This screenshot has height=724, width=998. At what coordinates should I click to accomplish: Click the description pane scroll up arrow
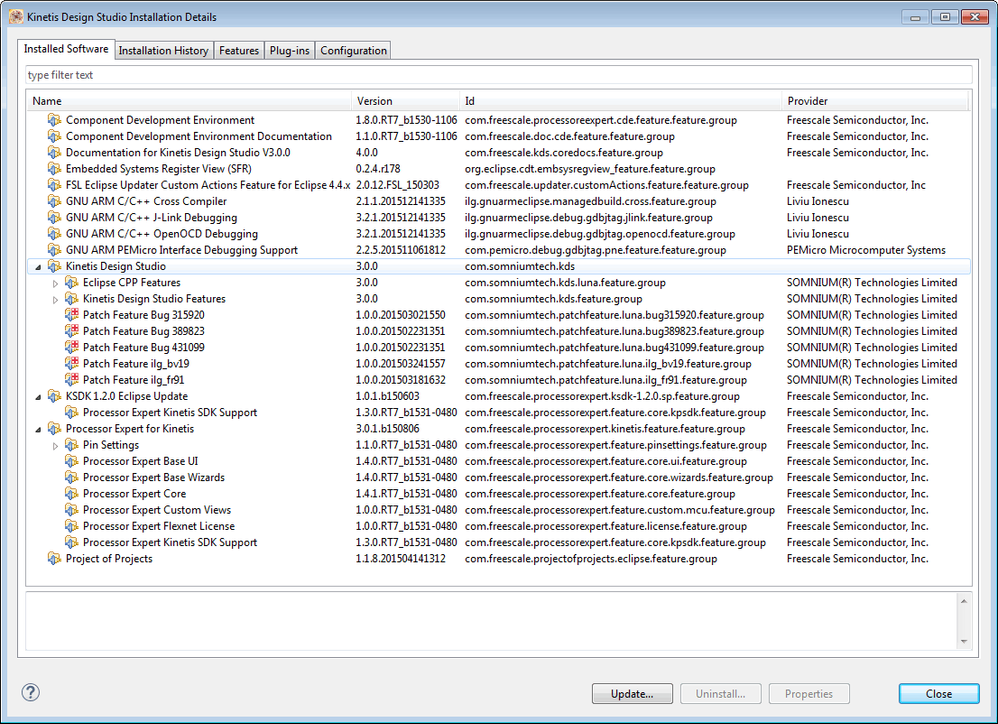(x=964, y=601)
